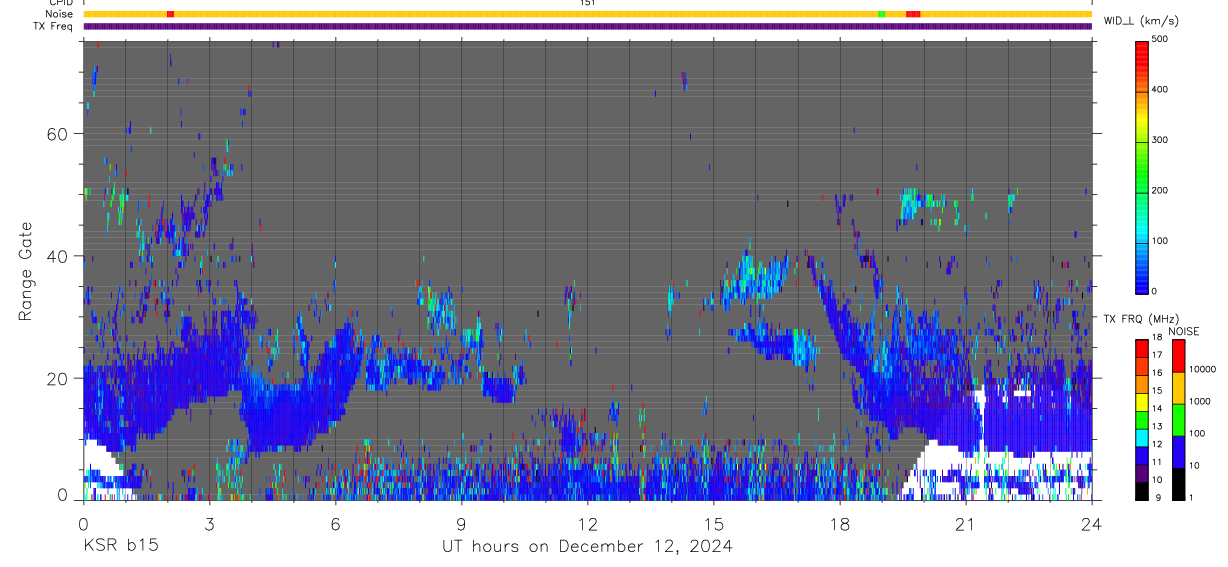Click the Range Gate axis title
The height and width of the screenshot is (567, 1228).
click(x=26, y=270)
